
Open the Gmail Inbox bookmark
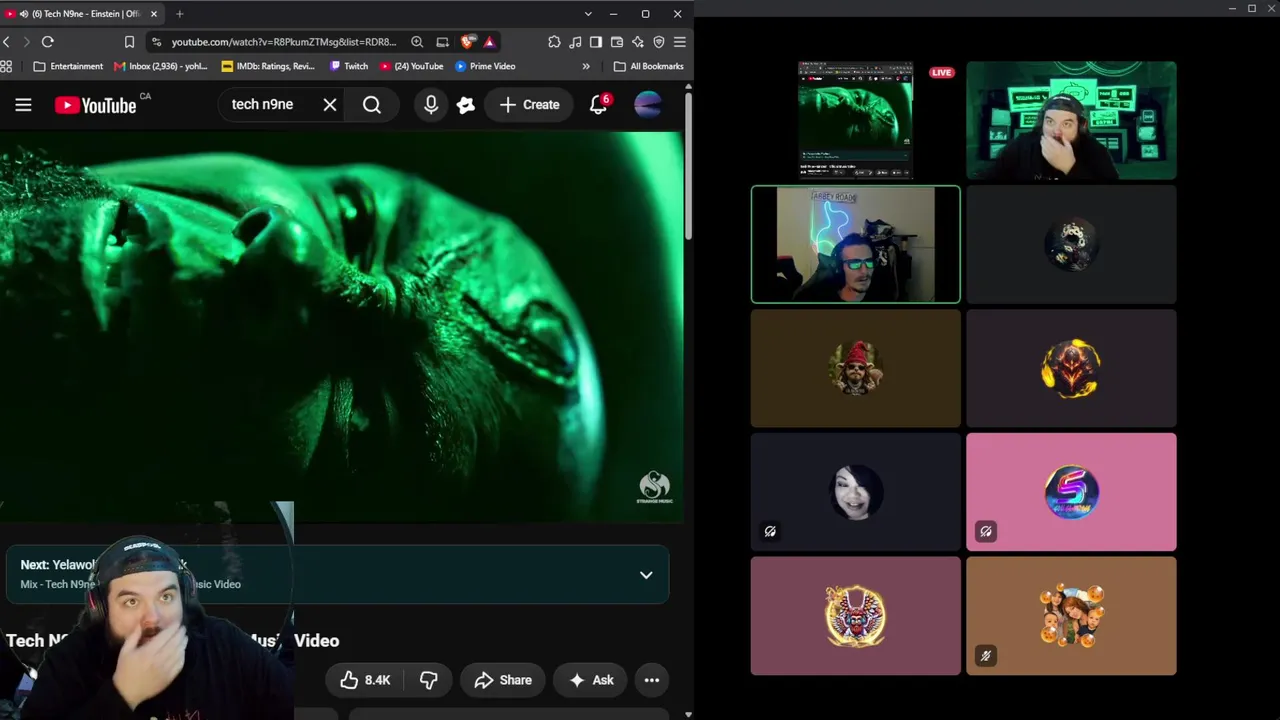(x=160, y=66)
